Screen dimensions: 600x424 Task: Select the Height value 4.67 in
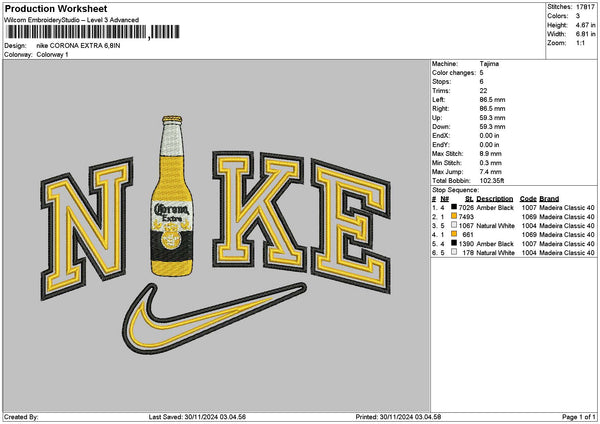tap(585, 25)
